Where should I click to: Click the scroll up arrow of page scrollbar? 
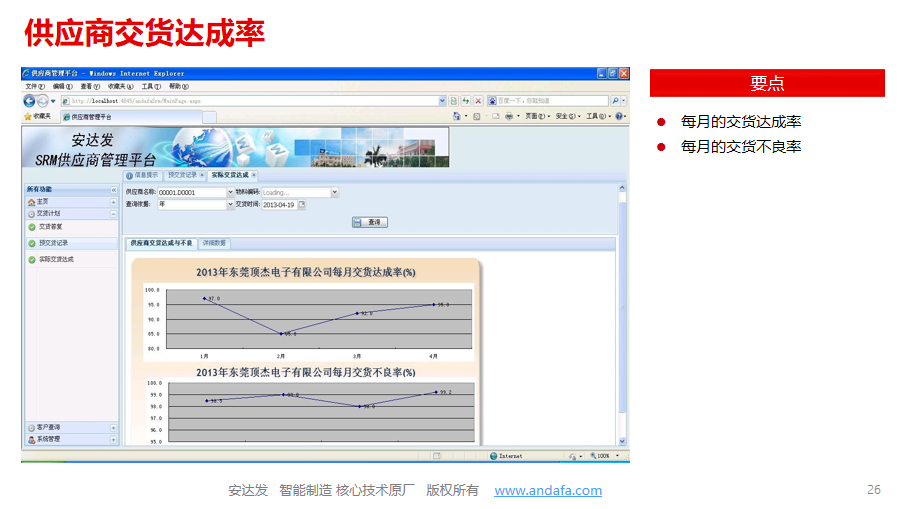tap(622, 188)
